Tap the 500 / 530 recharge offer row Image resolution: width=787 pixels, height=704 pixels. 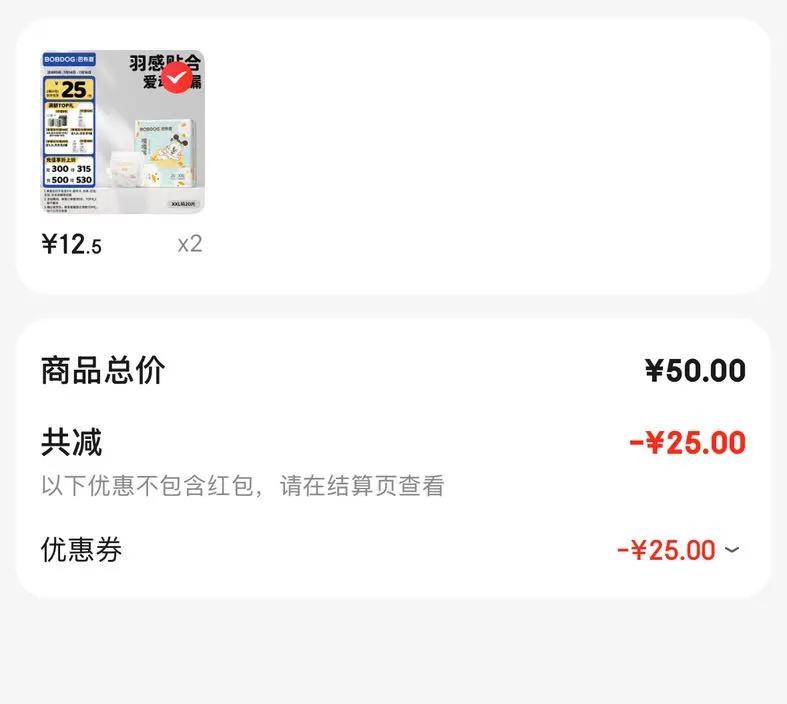69,180
